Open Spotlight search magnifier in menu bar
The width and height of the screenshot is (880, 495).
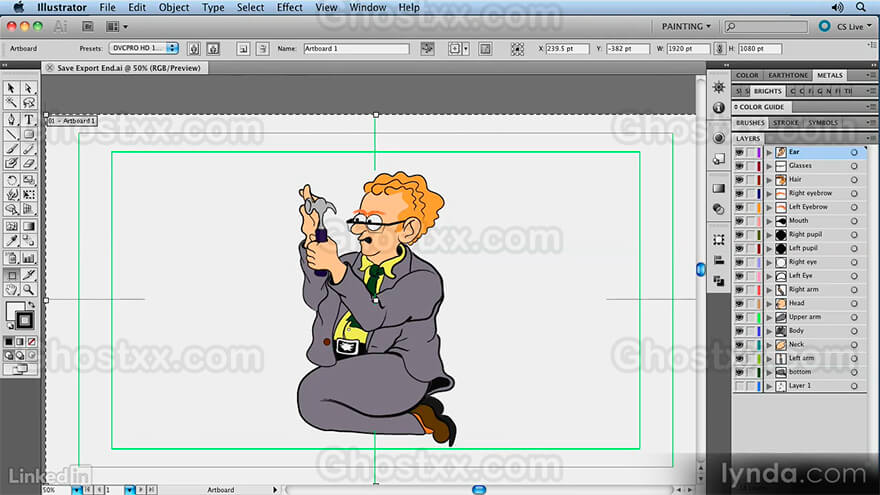tap(860, 7)
